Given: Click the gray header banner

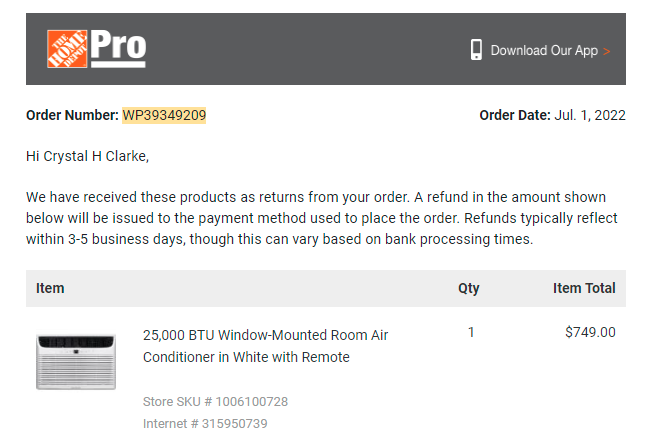Looking at the screenshot, I should pos(326,49).
